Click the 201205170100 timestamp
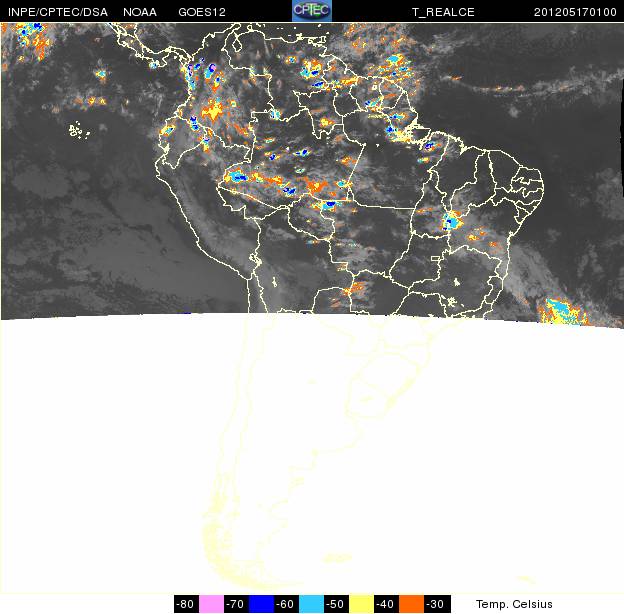 coord(575,12)
